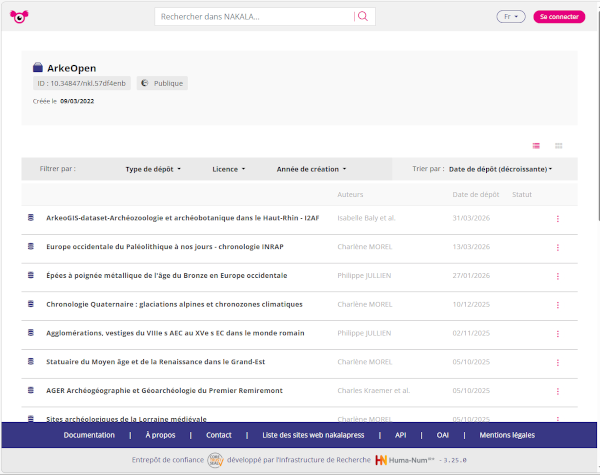
Task: Open Mentions légales footer link
Action: (507, 435)
